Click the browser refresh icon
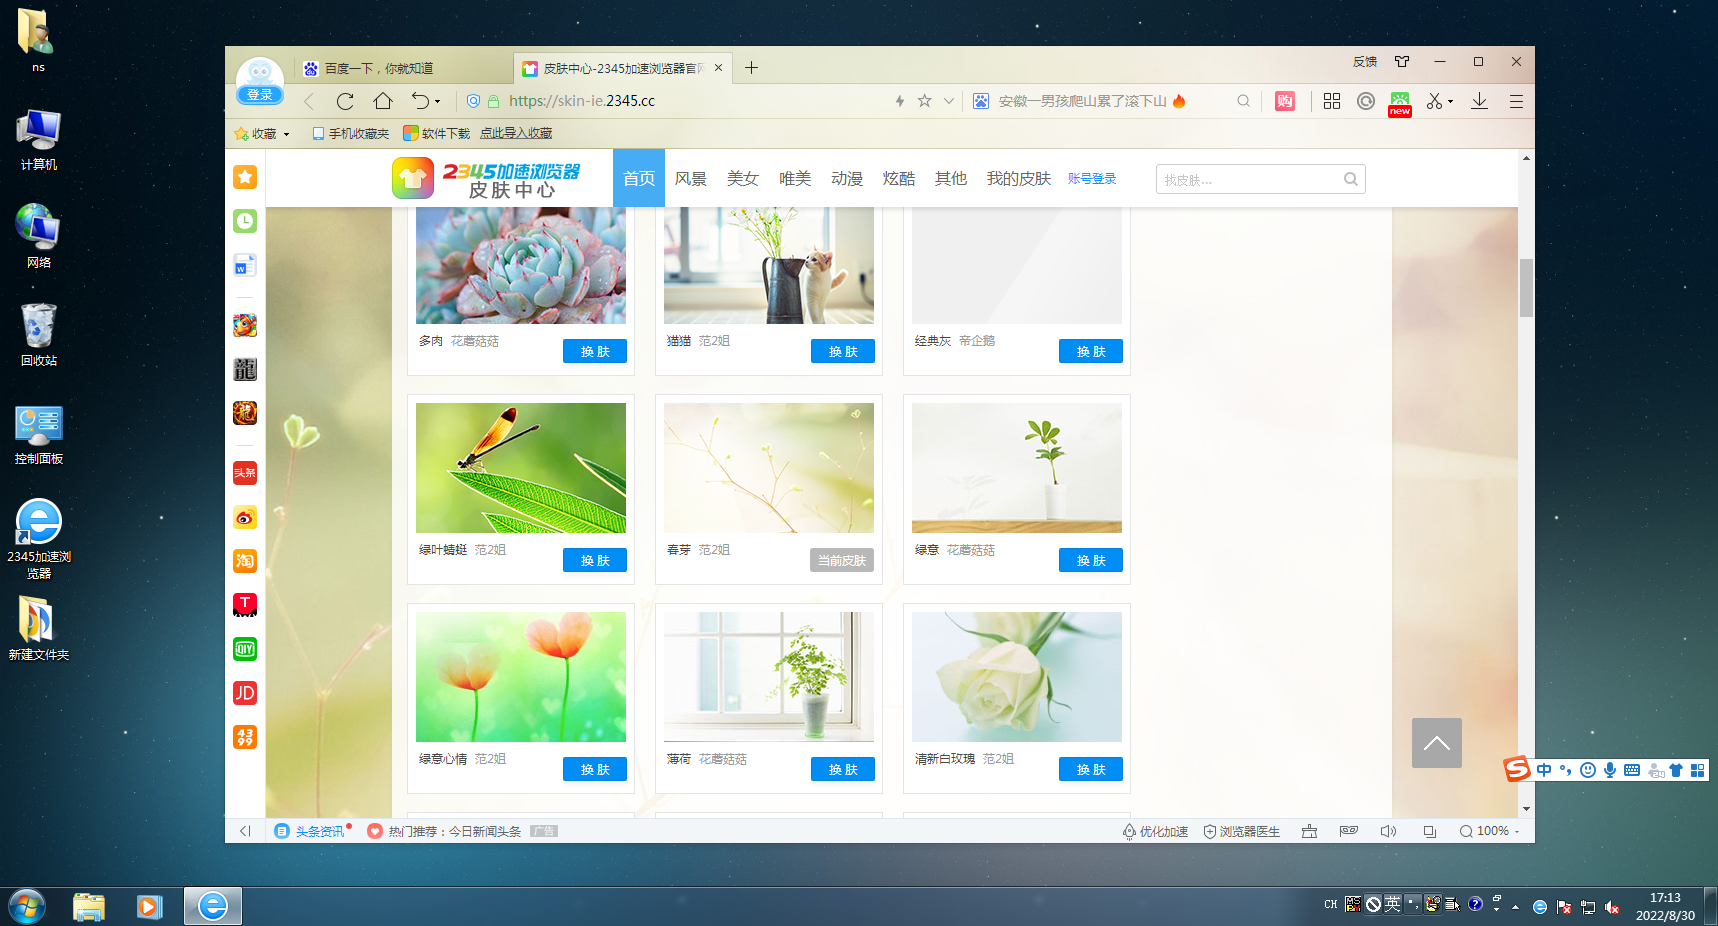The width and height of the screenshot is (1718, 926). tap(345, 101)
